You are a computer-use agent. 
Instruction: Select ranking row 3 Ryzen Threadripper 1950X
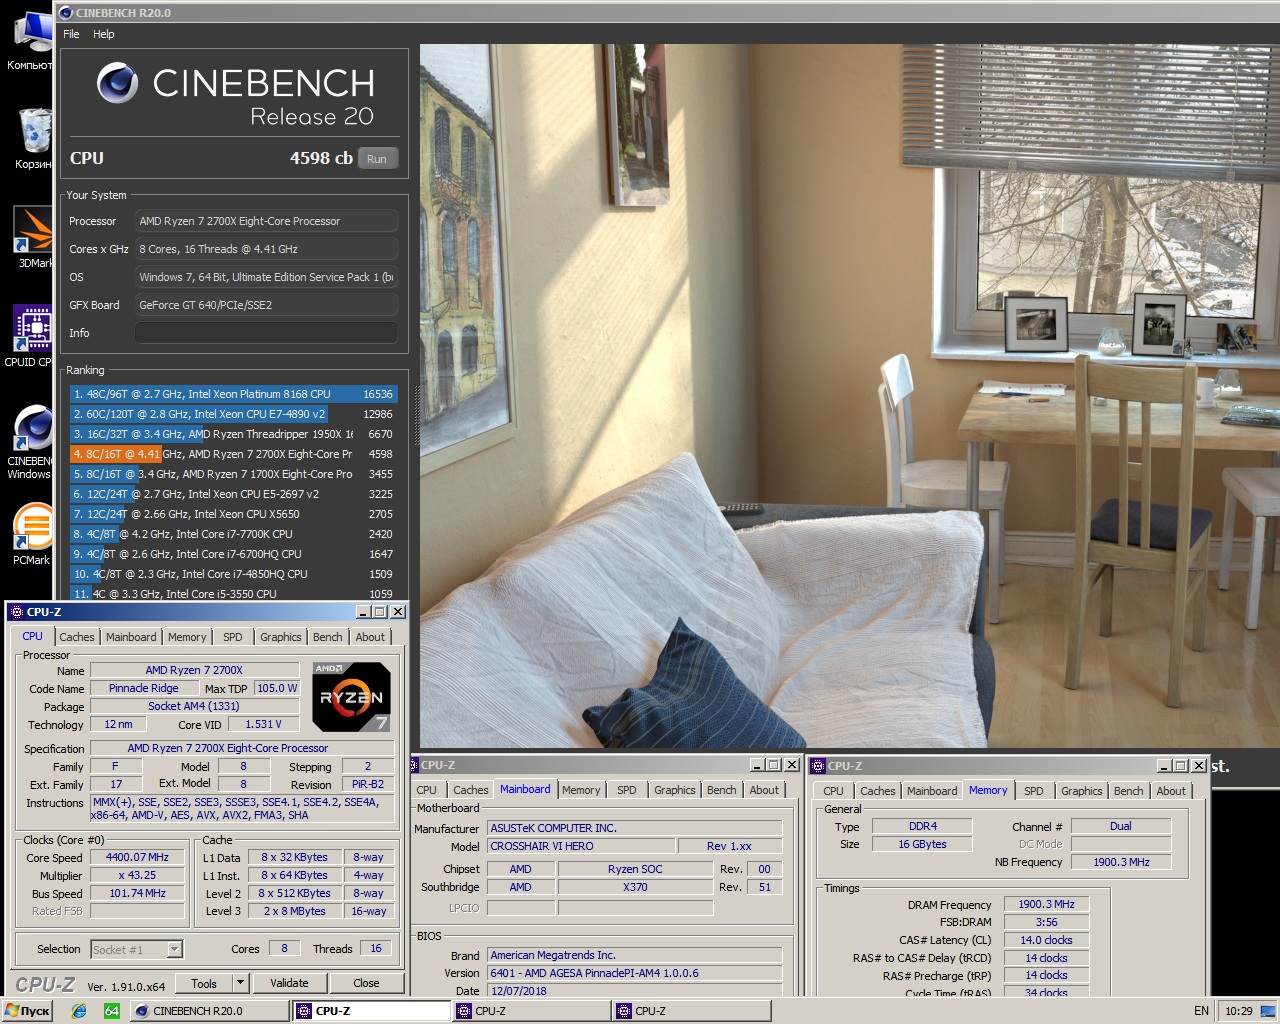(233, 434)
